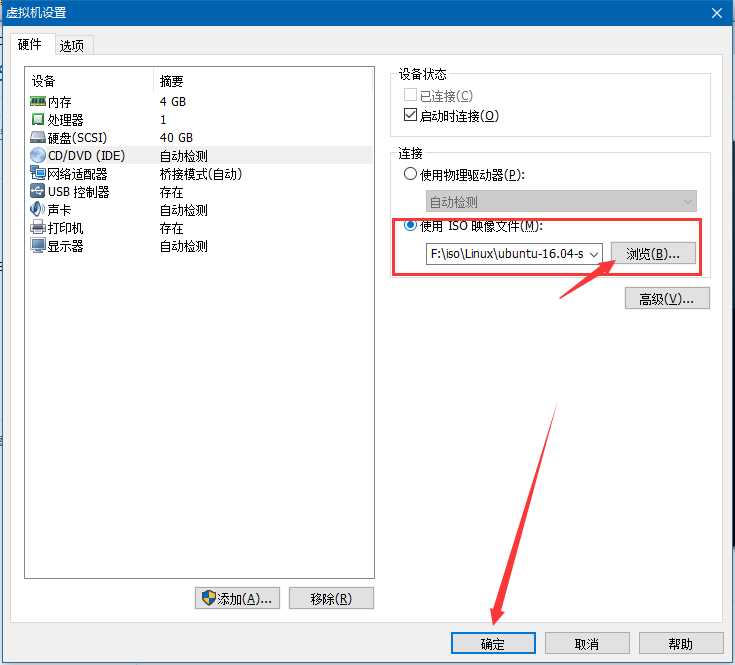Click the USB controller icon

(x=38, y=191)
